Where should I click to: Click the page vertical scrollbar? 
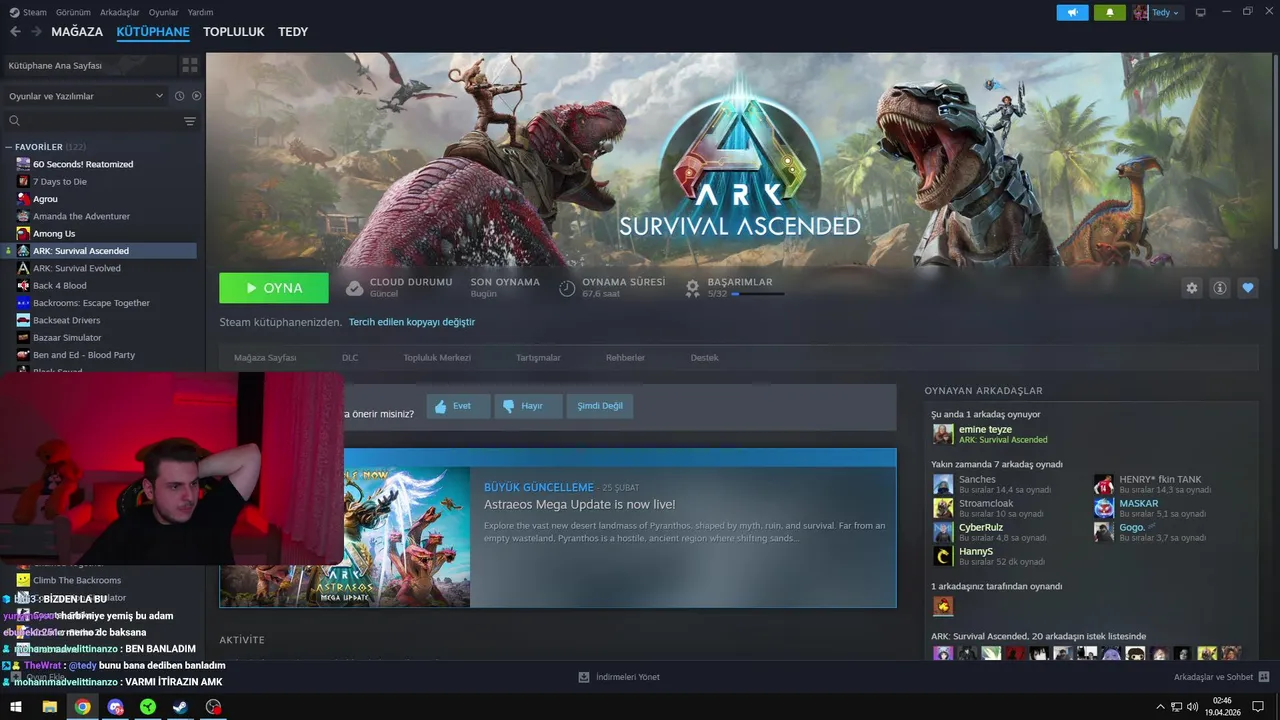(x=1275, y=150)
